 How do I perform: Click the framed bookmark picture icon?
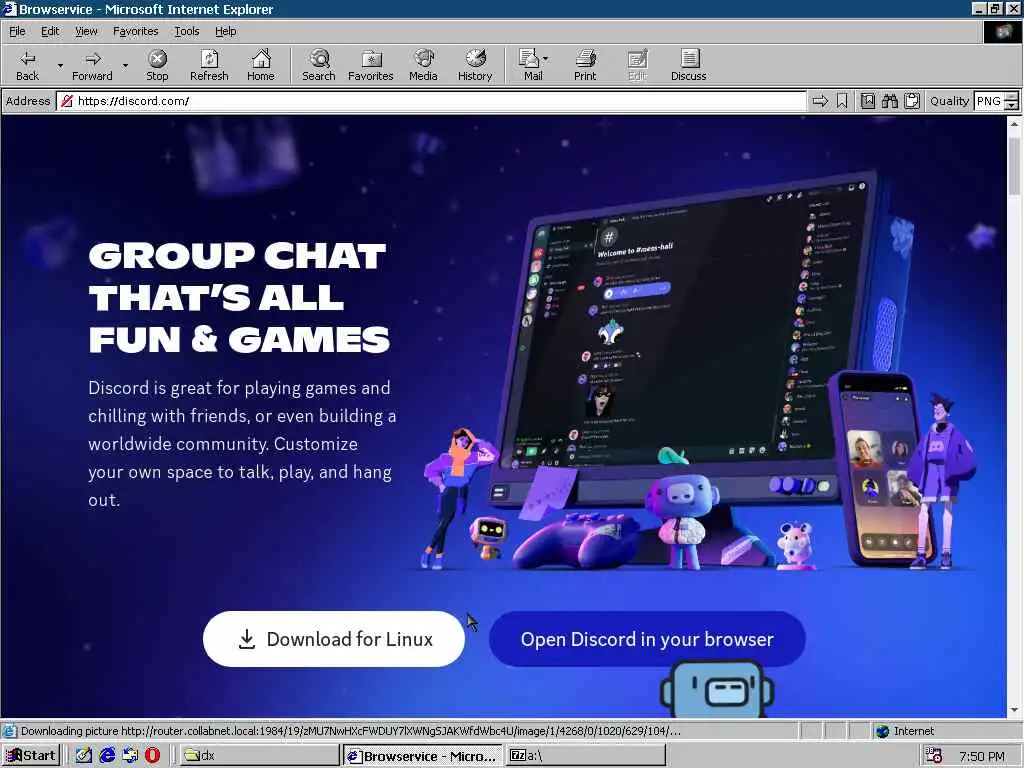click(868, 101)
